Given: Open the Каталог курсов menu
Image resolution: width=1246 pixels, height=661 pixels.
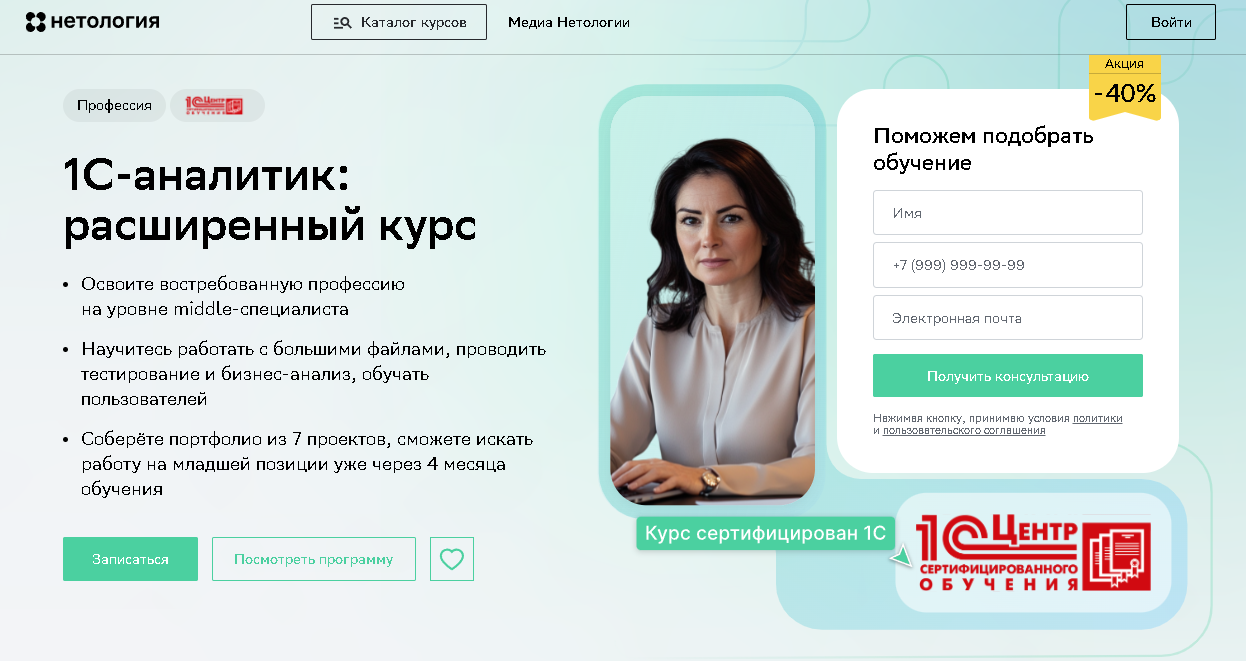Looking at the screenshot, I should tap(399, 22).
